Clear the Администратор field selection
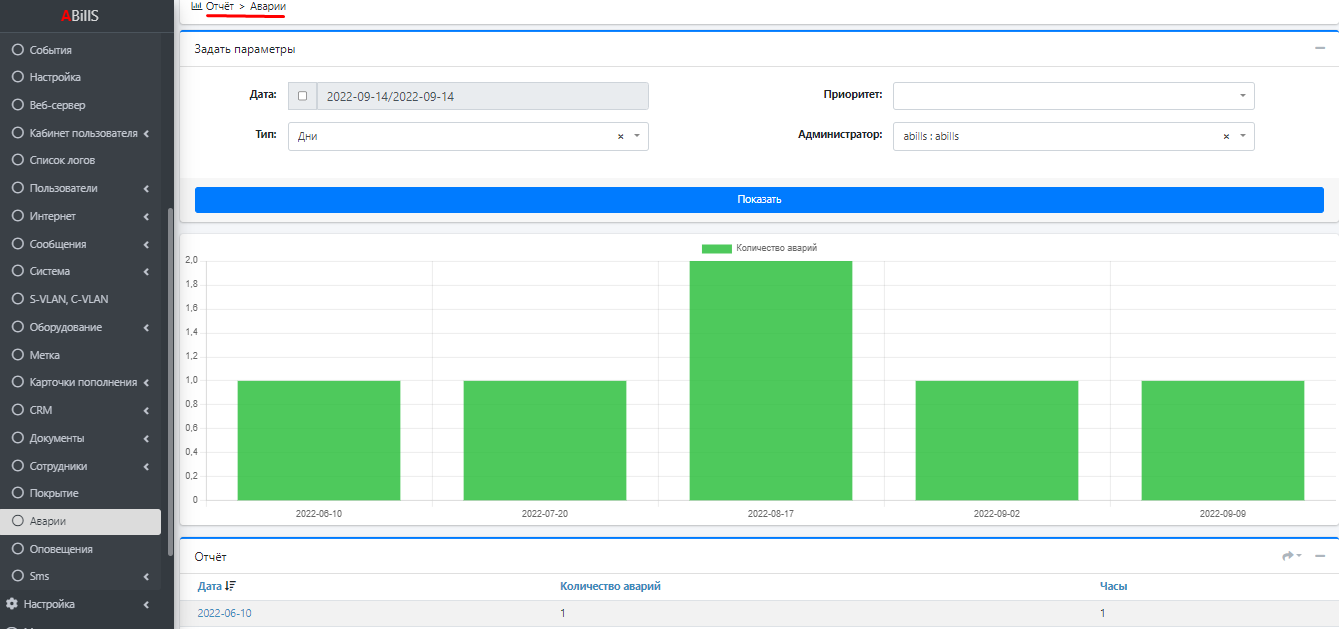Viewport: 1339px width, 629px height. point(1226,137)
